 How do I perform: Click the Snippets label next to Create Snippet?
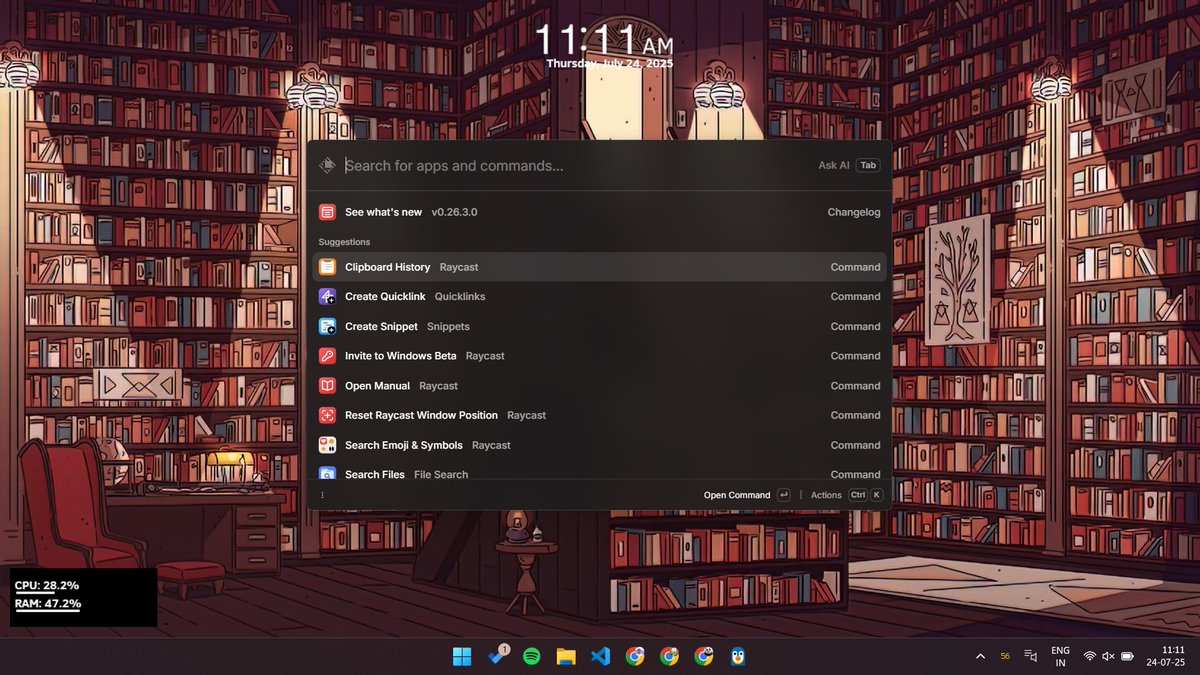(448, 326)
